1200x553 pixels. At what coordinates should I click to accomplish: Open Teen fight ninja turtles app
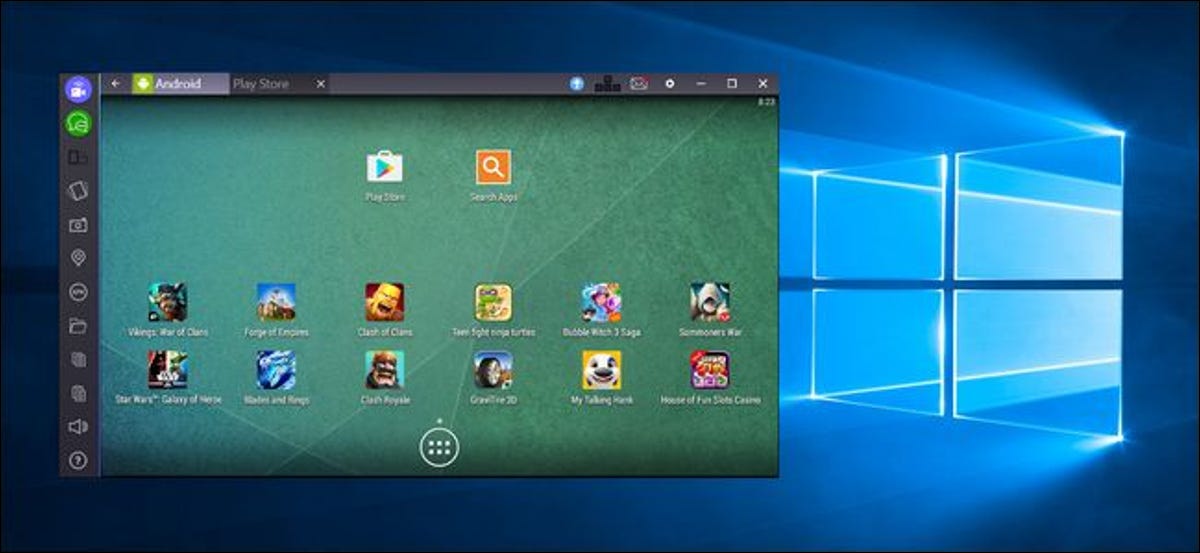pos(493,302)
